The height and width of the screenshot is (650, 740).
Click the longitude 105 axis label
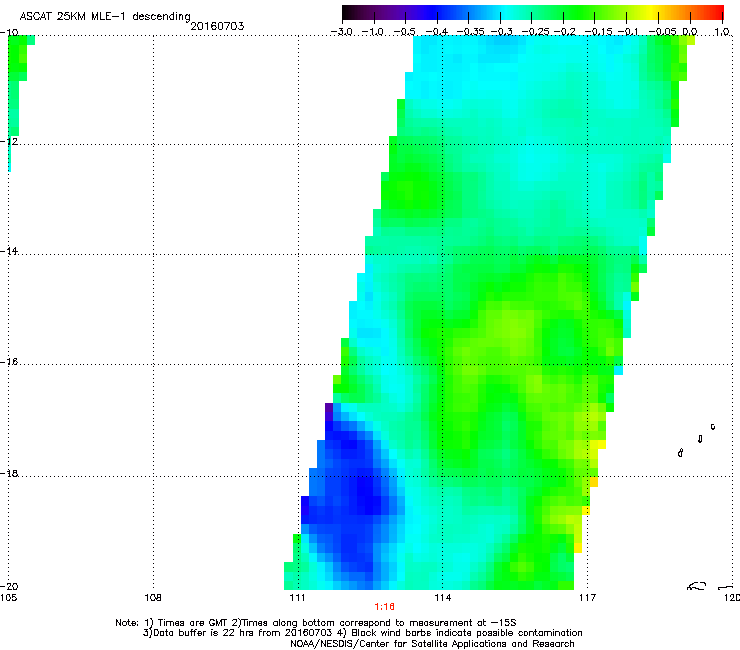[8, 598]
